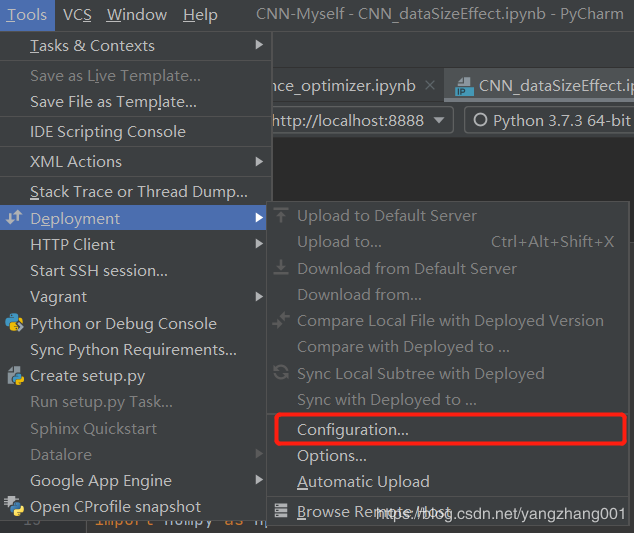Open Deployment Options
The height and width of the screenshot is (533, 634).
pos(448,456)
